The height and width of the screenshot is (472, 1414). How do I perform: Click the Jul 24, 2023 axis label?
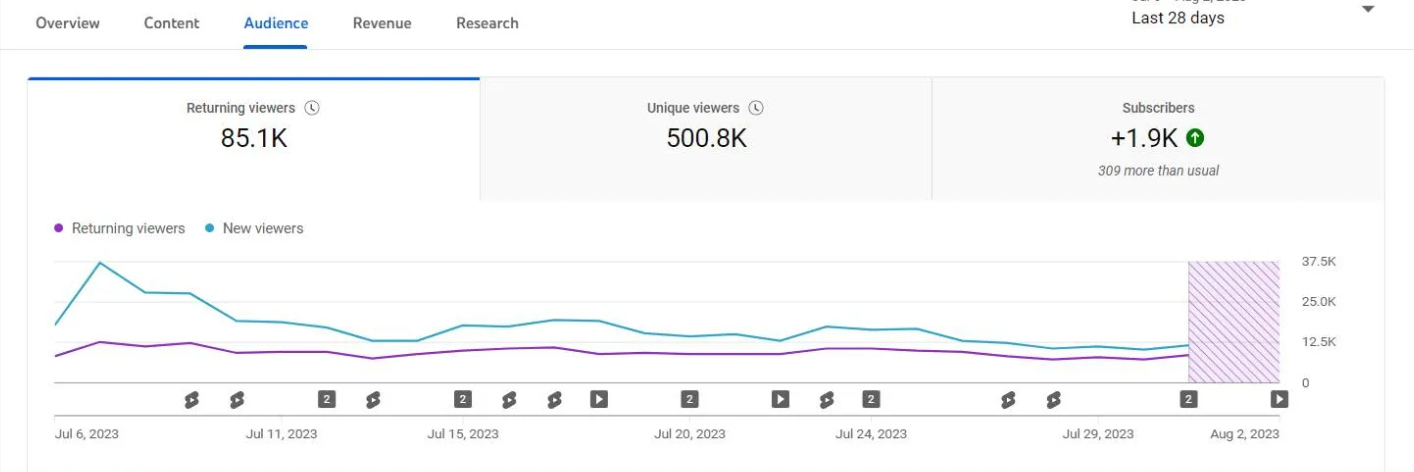click(x=871, y=434)
